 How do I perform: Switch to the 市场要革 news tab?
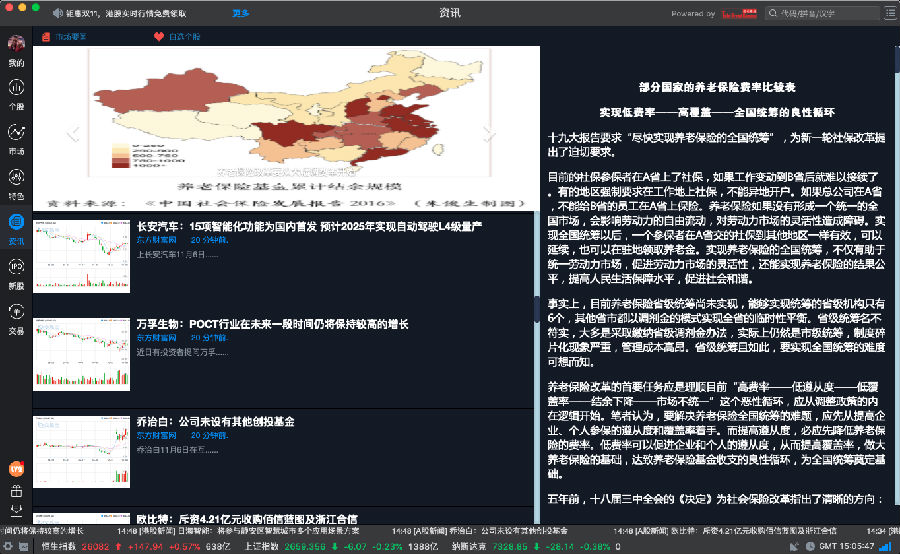71,37
